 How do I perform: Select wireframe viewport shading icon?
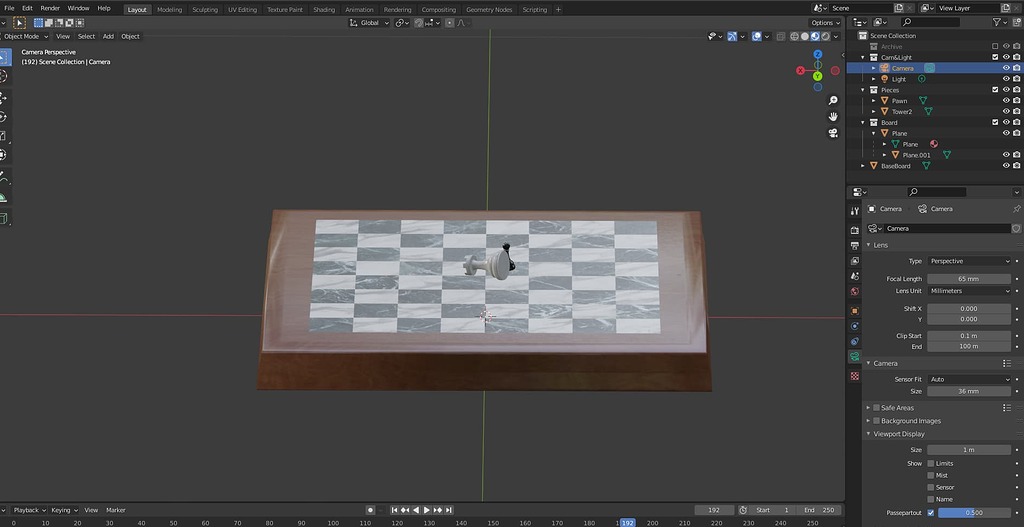(x=794, y=37)
